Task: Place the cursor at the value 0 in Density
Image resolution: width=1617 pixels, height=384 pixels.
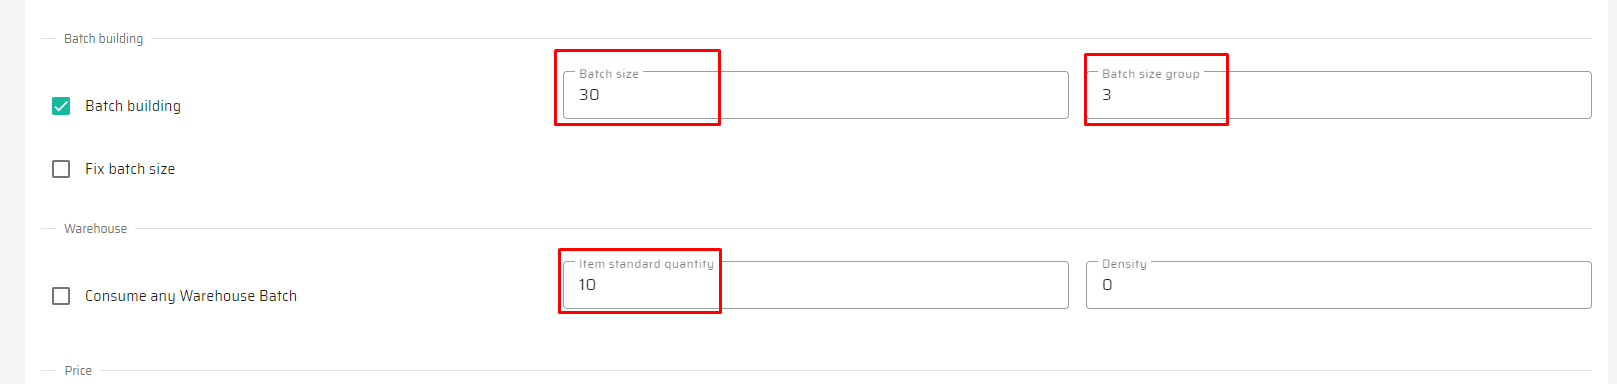Action: pyautogui.click(x=1107, y=285)
